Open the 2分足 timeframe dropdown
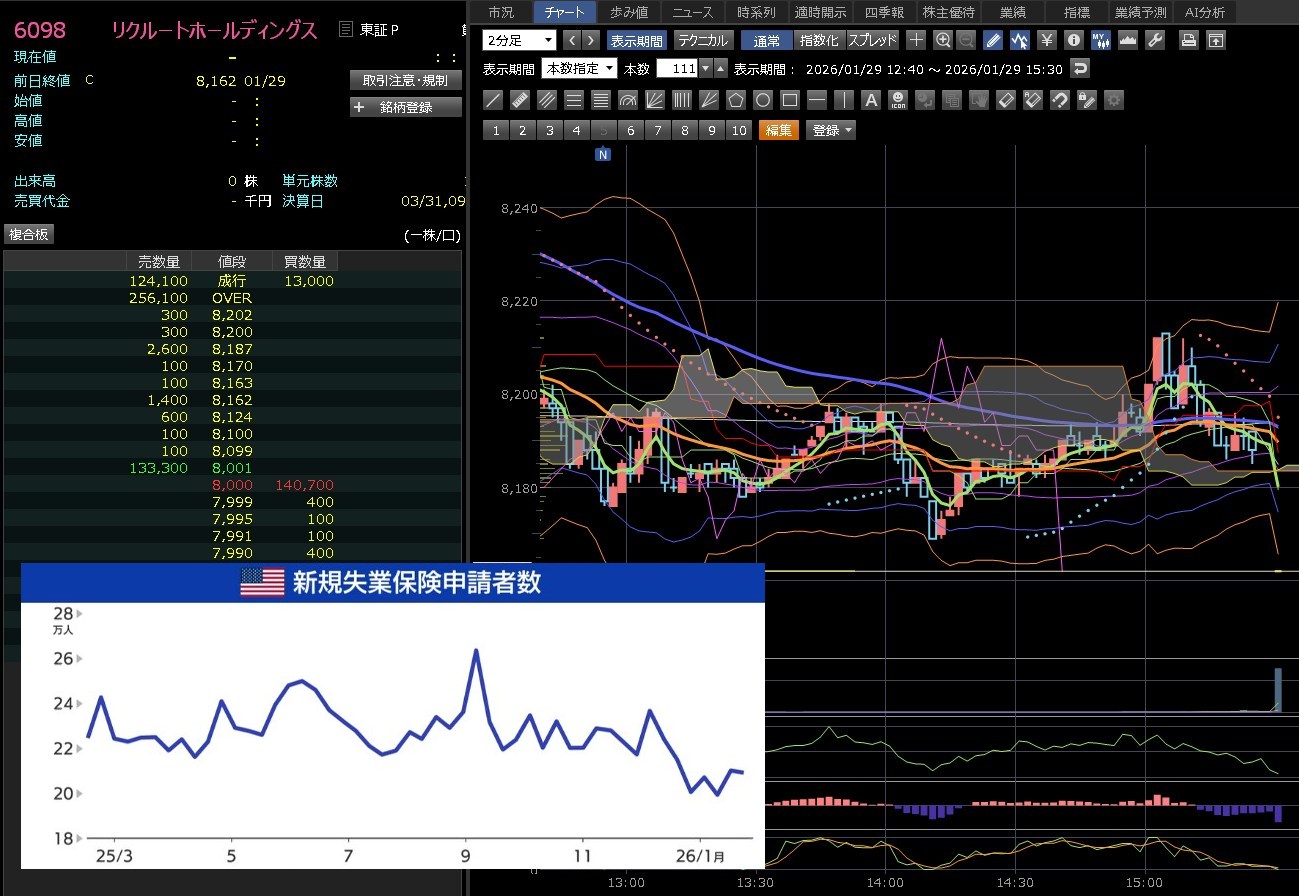Viewport: 1299px width, 896px height. [x=519, y=41]
